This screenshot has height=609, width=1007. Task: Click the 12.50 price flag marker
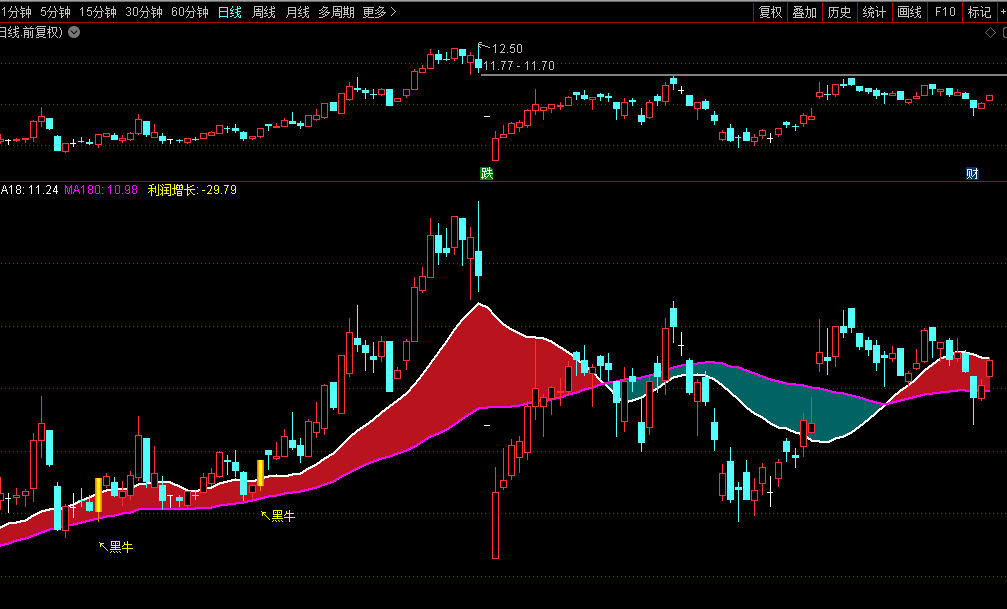point(502,48)
